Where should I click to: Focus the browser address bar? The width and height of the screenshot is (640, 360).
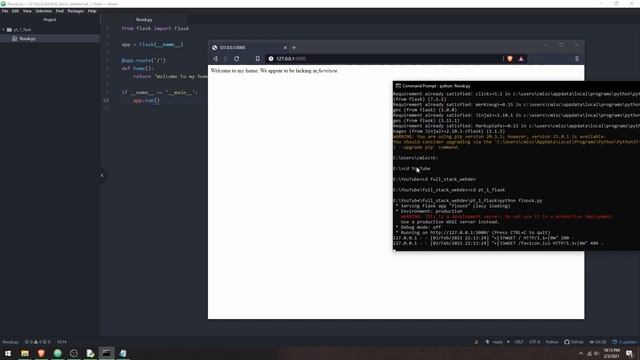click(384, 59)
